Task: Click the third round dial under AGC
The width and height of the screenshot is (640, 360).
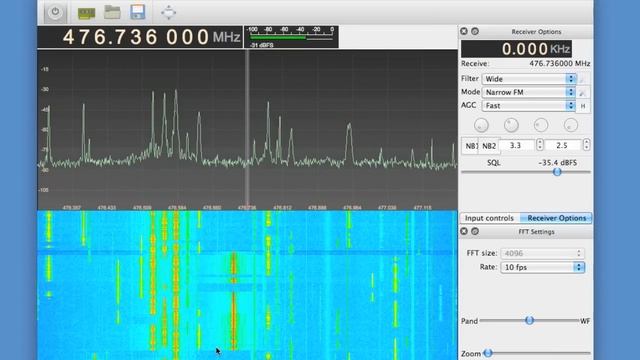Action: tap(541, 125)
